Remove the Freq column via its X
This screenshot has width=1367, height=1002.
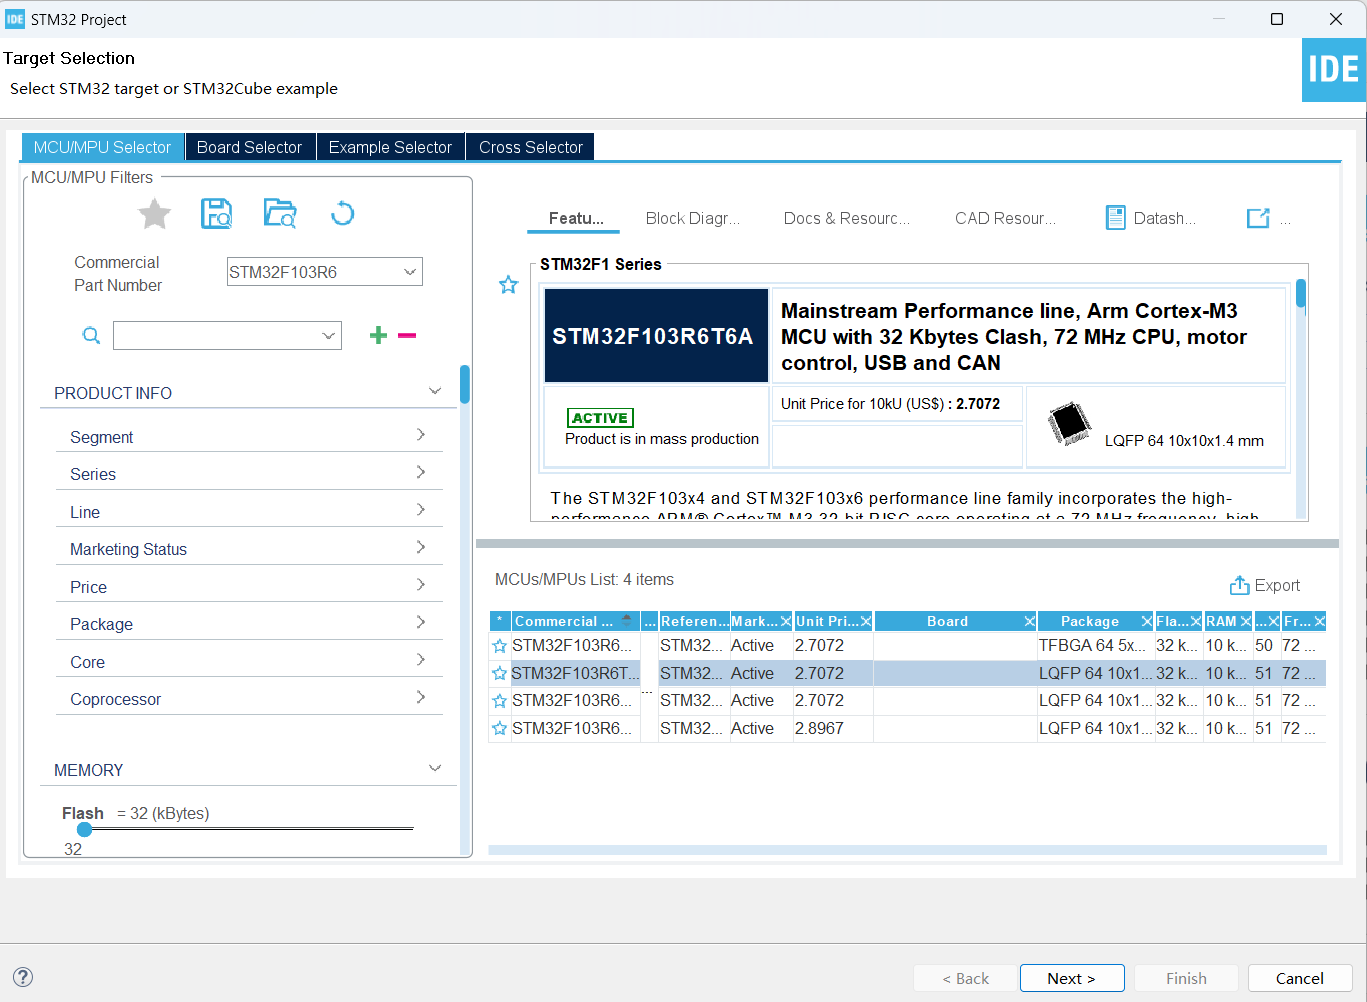[x=1320, y=621]
